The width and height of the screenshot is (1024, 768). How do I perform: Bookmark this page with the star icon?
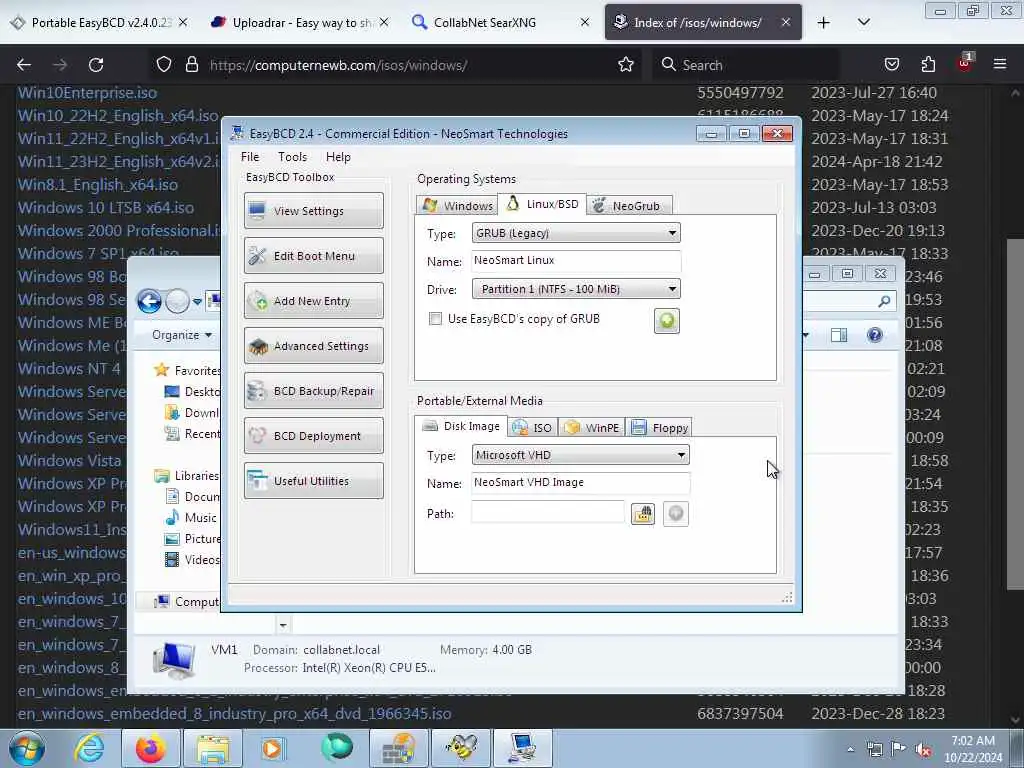pos(626,65)
